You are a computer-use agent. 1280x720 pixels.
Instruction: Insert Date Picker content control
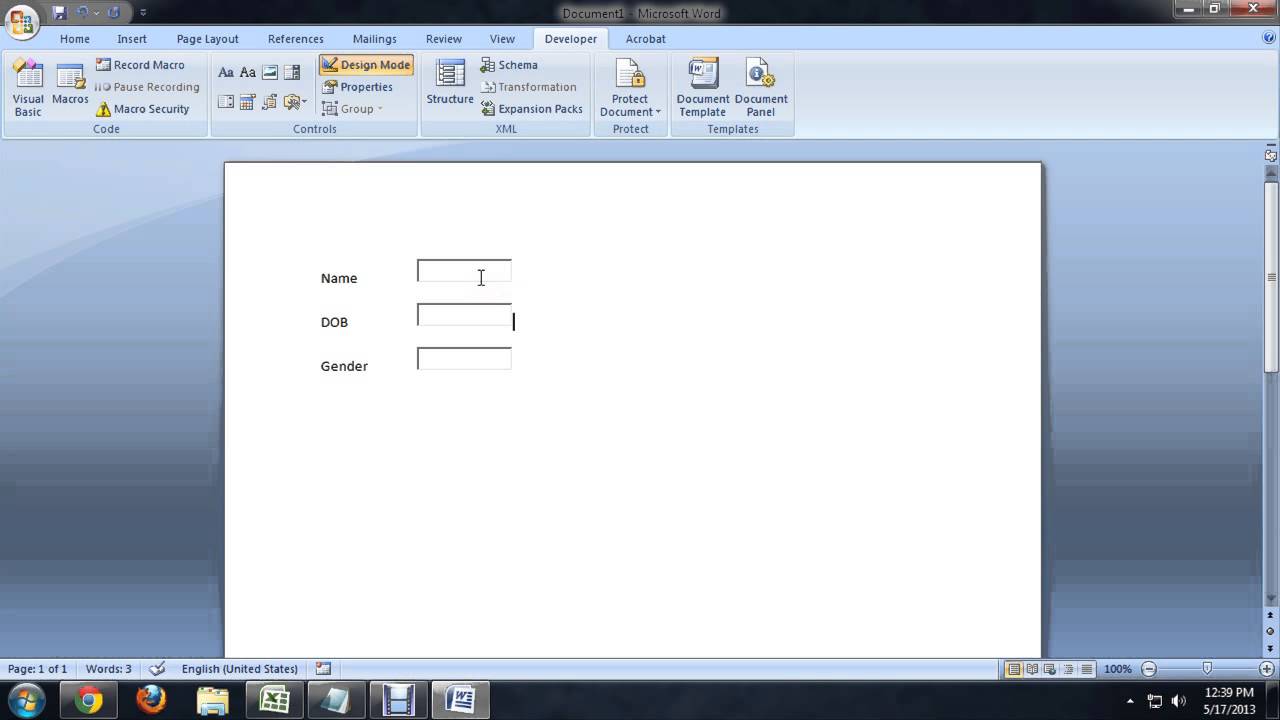(248, 101)
